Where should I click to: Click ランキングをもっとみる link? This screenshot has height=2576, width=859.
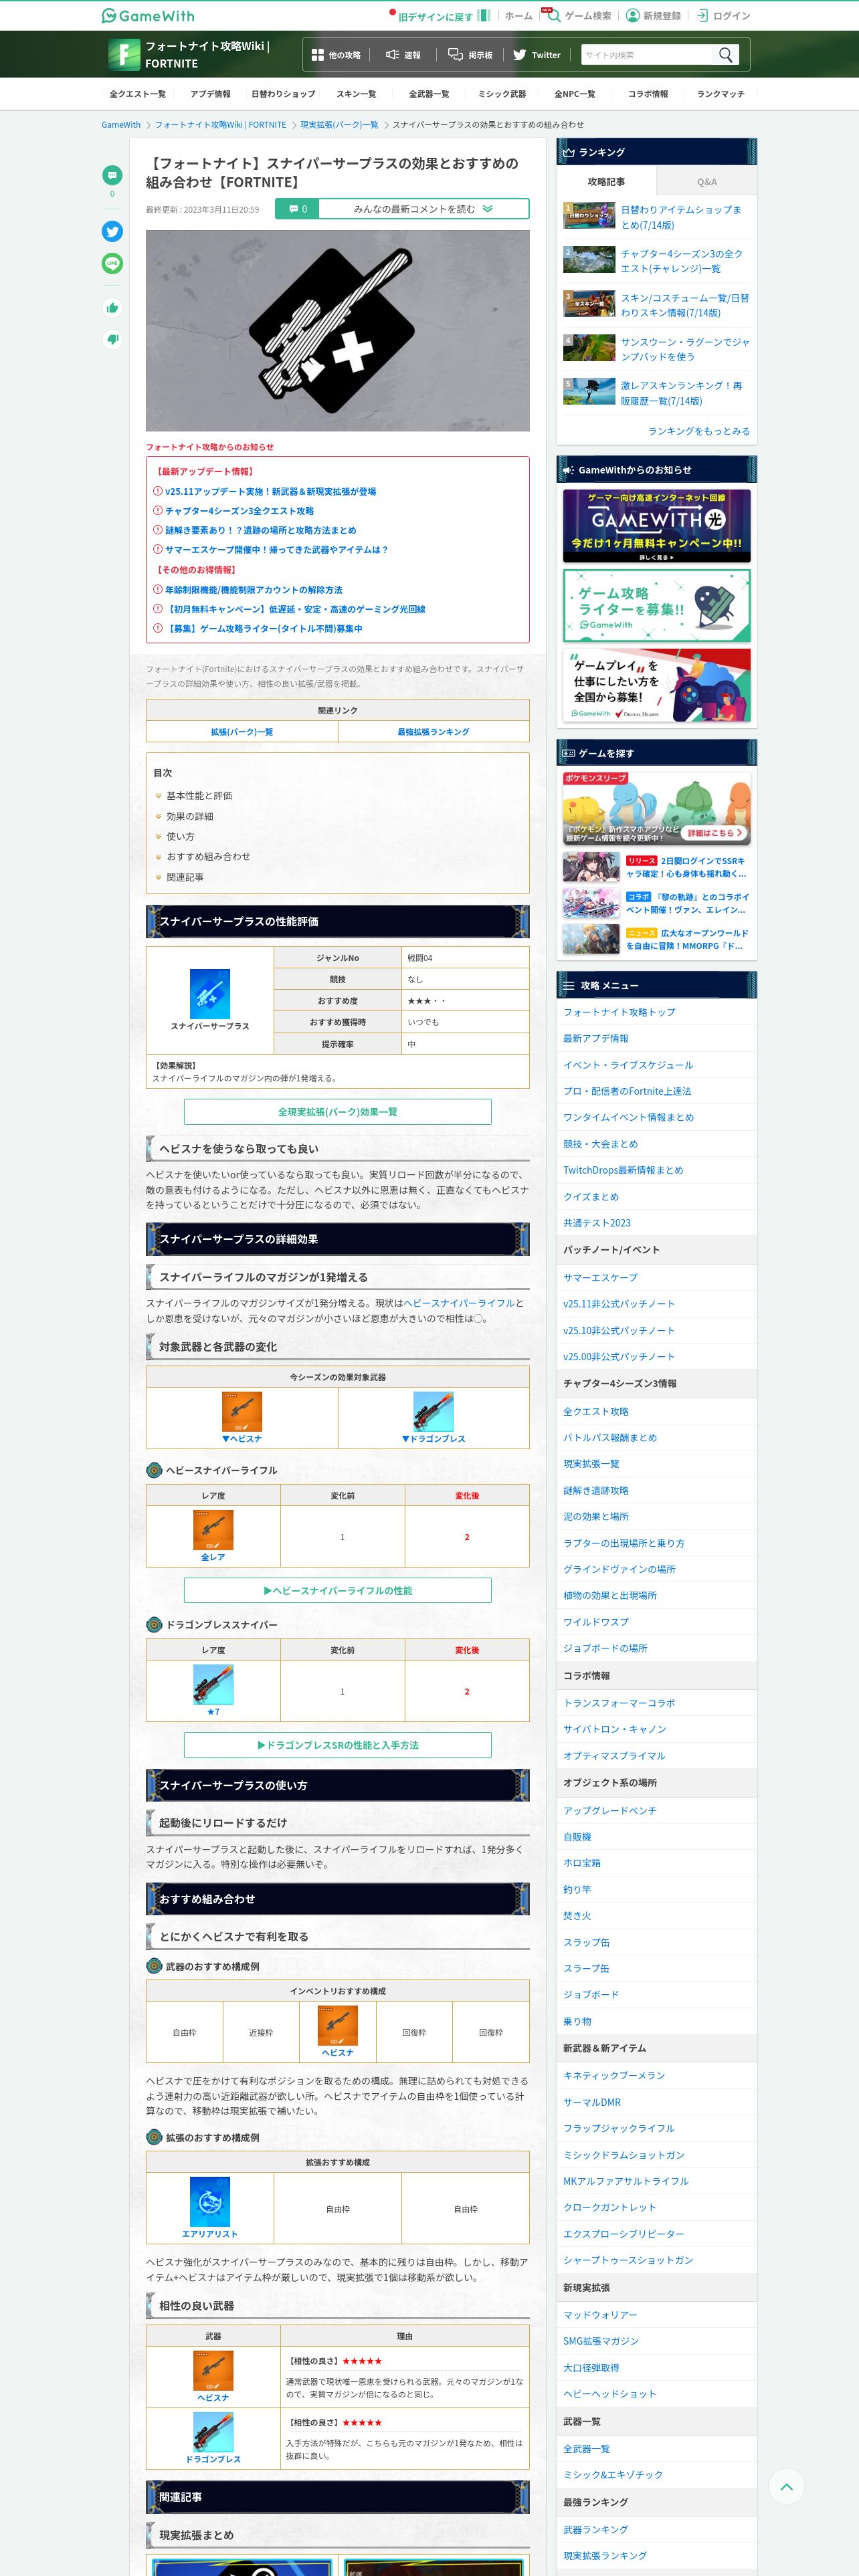[x=698, y=431]
